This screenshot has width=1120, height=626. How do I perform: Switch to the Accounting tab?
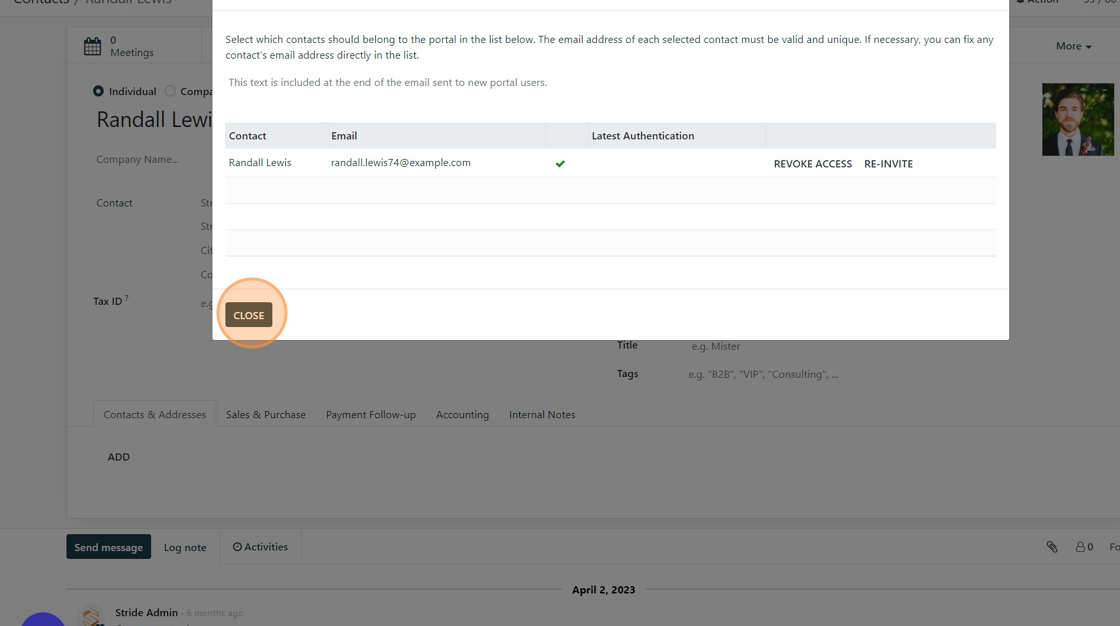pos(462,414)
